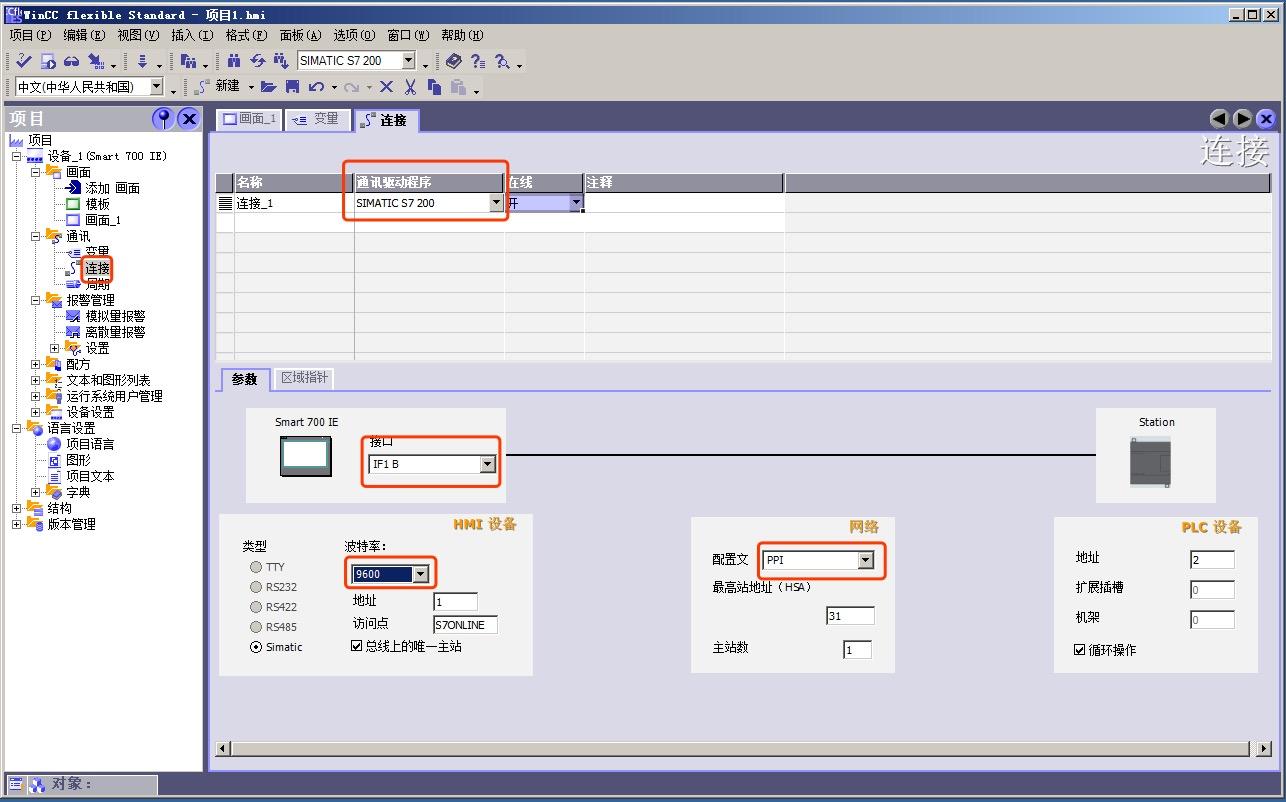
Task: Collapse the 画面 folder in project tree
Action: click(36, 172)
